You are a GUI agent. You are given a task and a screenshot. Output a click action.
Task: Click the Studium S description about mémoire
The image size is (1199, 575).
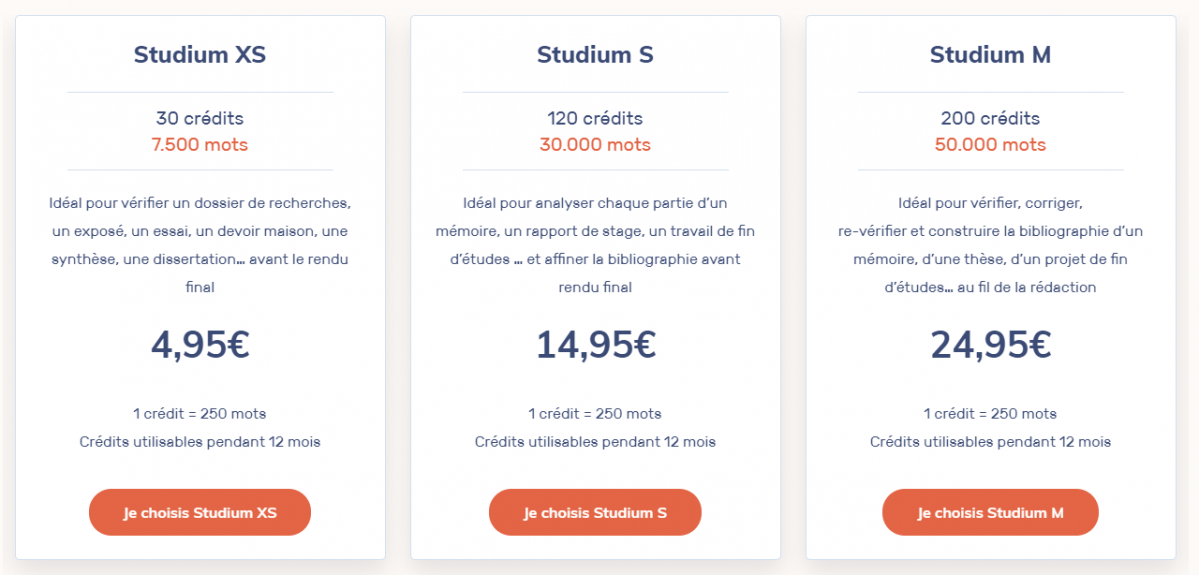point(595,245)
